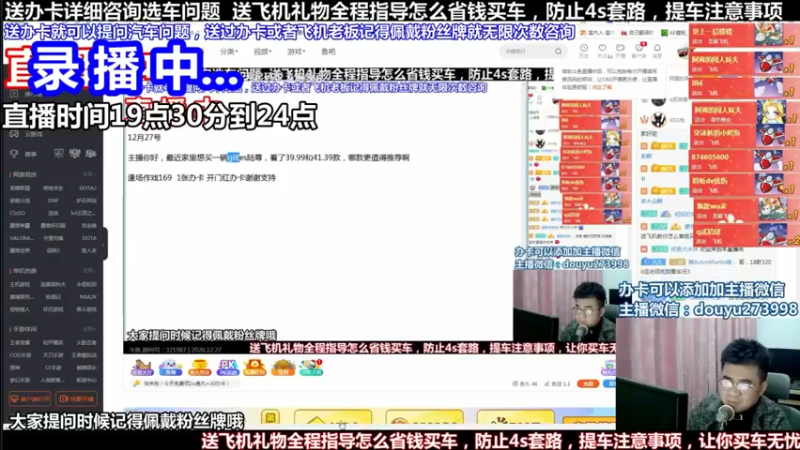Open the red envelope activity icon
800x450 pixels.
click(255, 367)
